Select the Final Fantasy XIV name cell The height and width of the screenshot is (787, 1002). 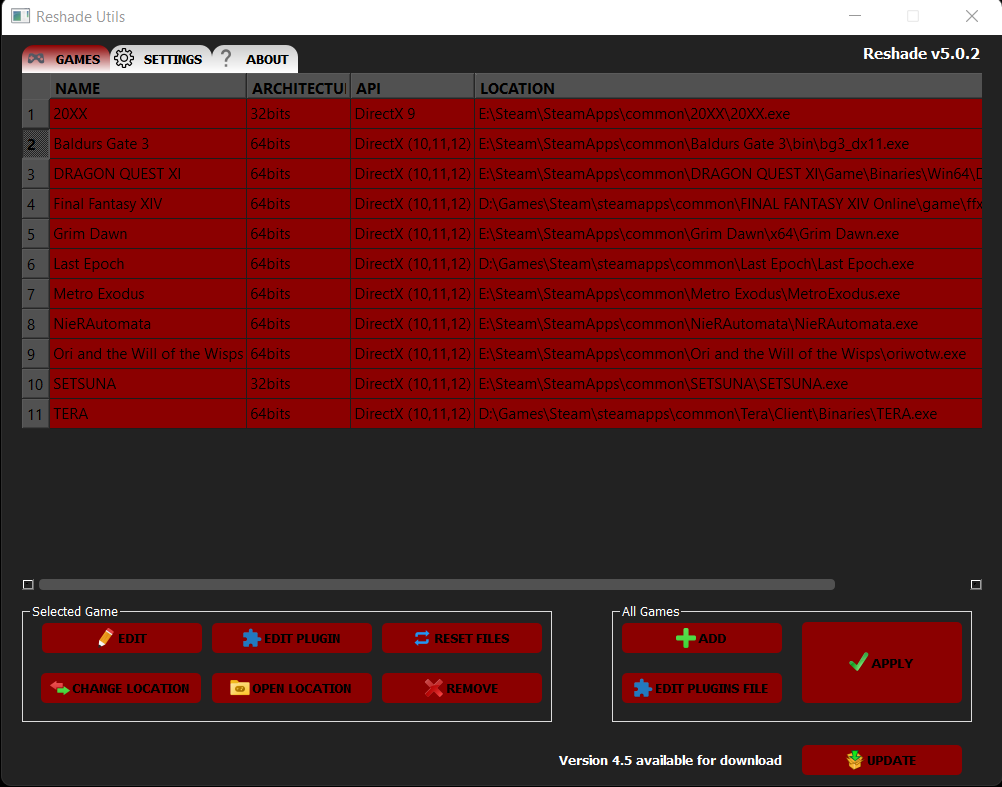(148, 204)
